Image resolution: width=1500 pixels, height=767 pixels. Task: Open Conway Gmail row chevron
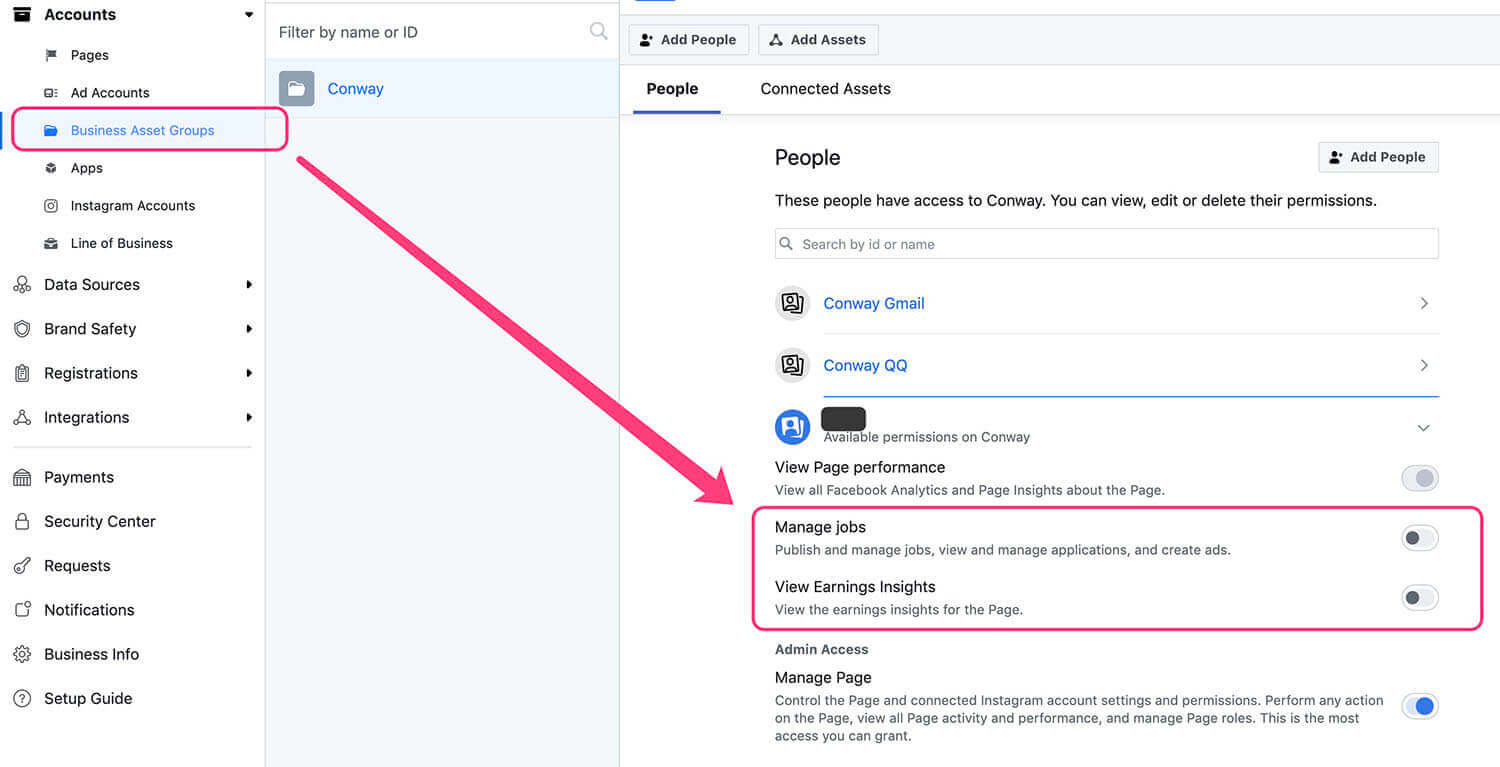[1424, 303]
